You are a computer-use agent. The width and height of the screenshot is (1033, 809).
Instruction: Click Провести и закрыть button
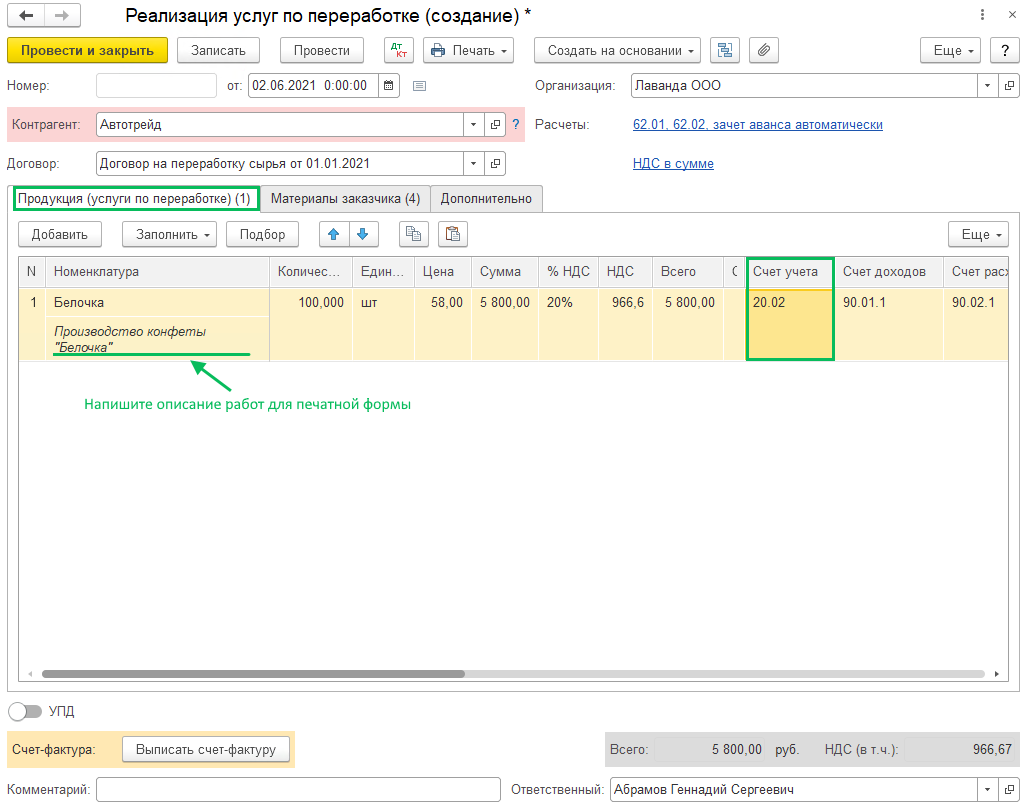[x=87, y=50]
